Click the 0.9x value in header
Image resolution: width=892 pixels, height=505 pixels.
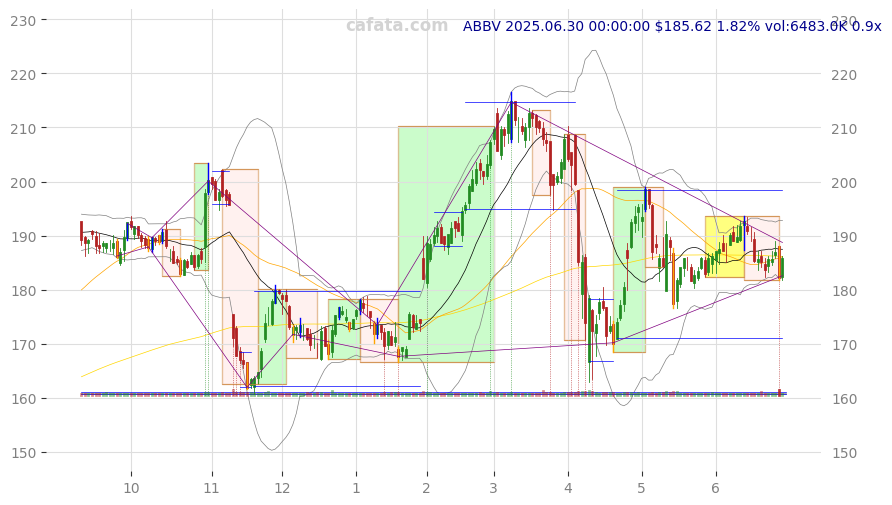tap(866, 26)
